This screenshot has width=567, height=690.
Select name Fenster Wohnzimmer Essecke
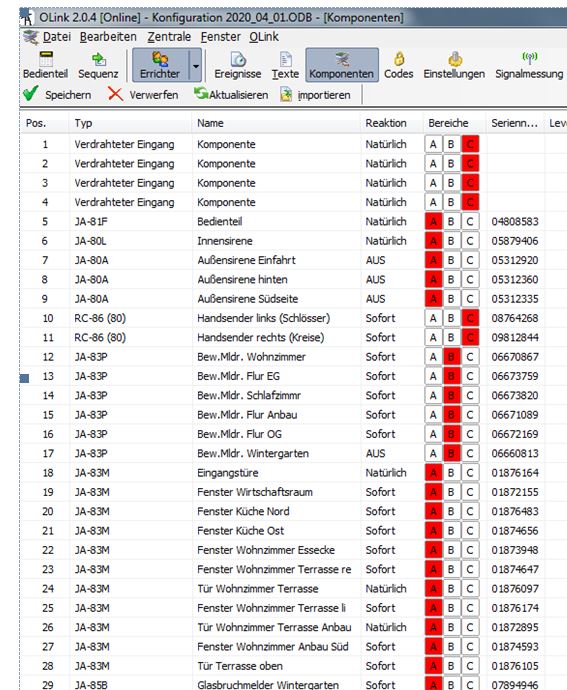click(266, 550)
